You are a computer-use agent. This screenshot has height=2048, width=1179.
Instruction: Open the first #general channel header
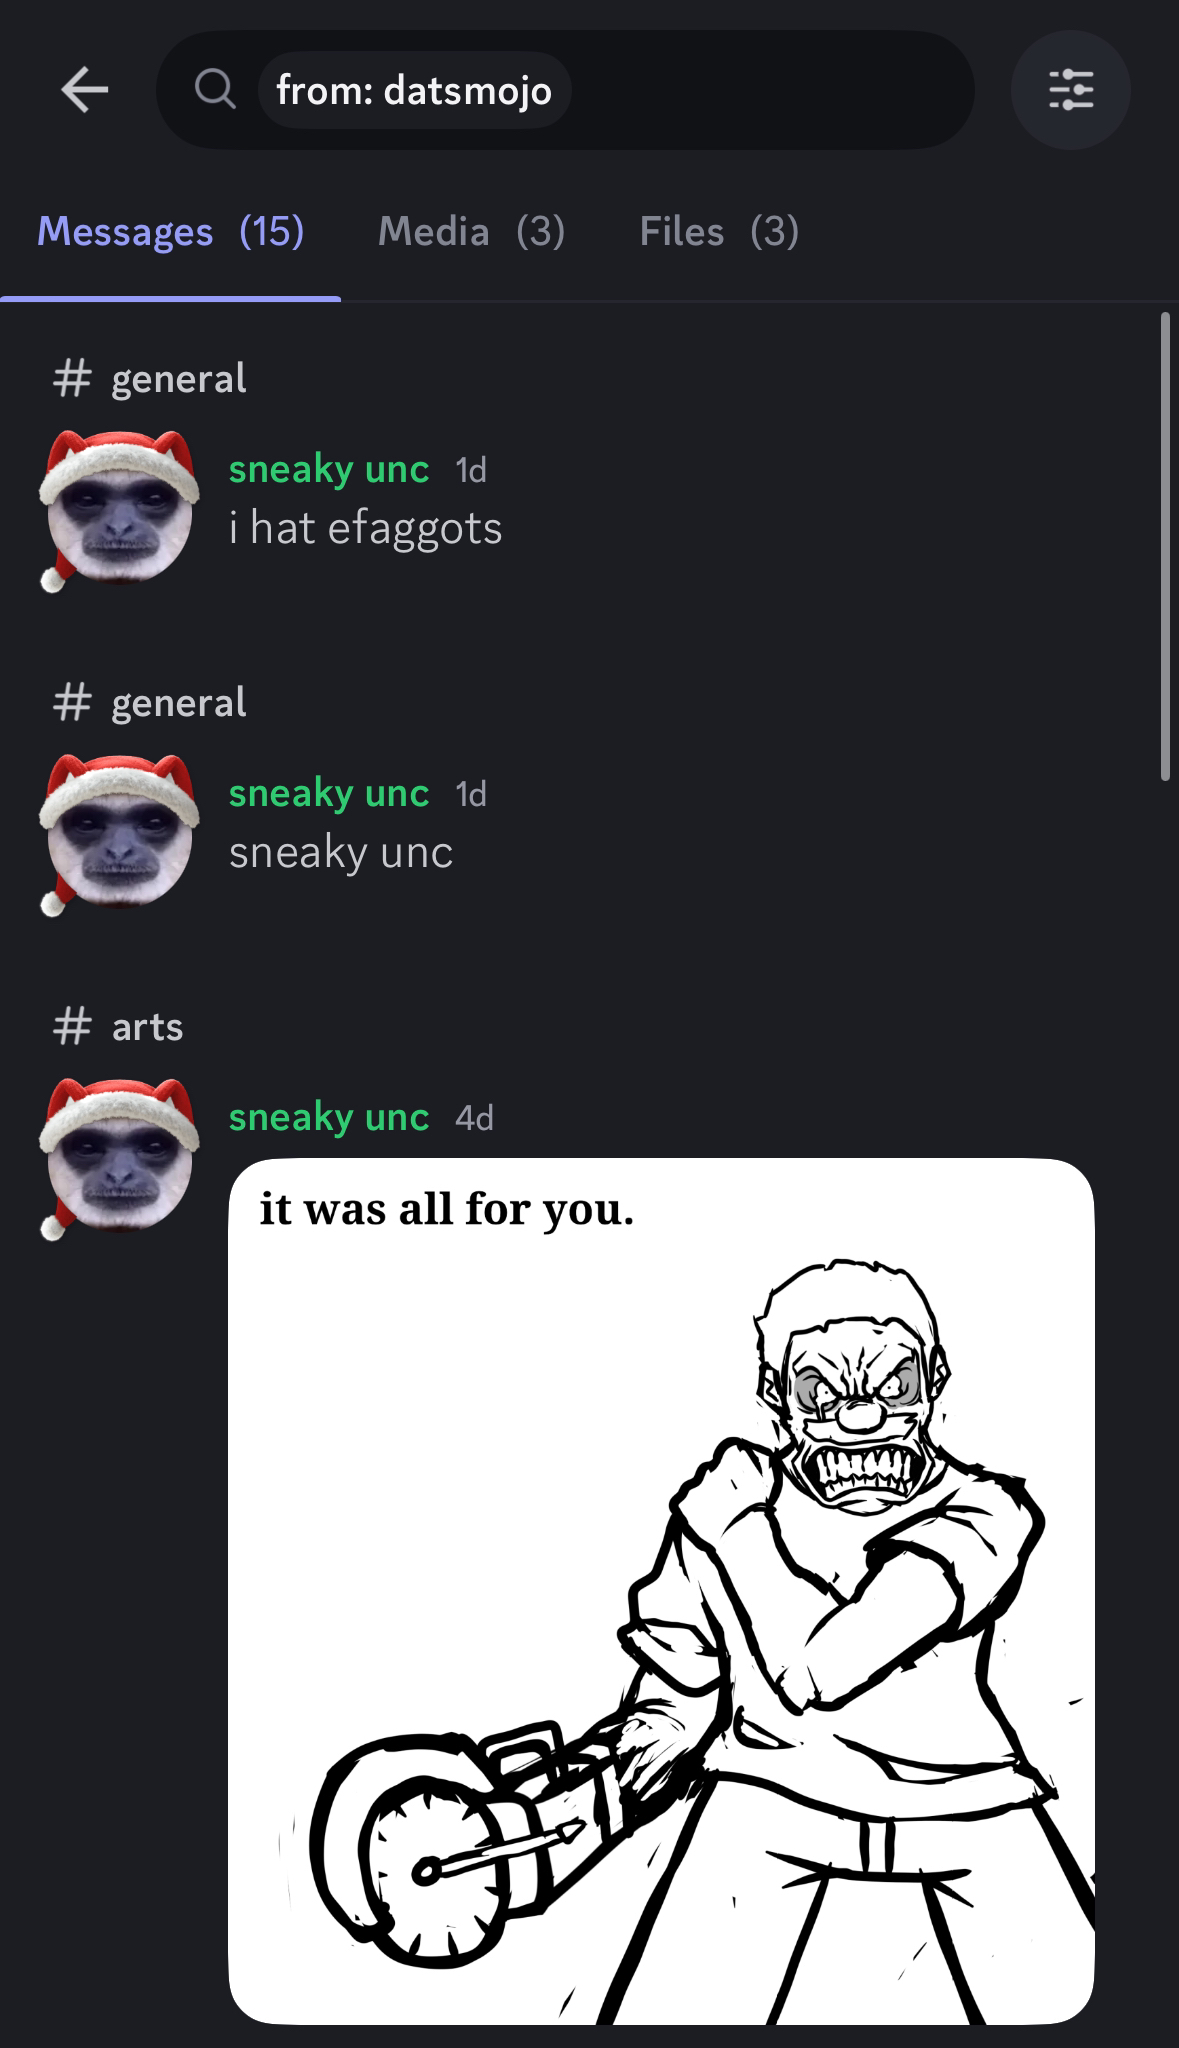click(150, 379)
